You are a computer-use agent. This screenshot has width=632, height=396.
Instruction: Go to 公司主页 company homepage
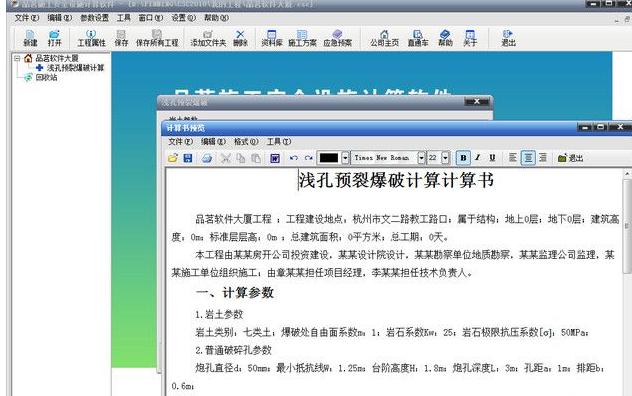(385, 38)
